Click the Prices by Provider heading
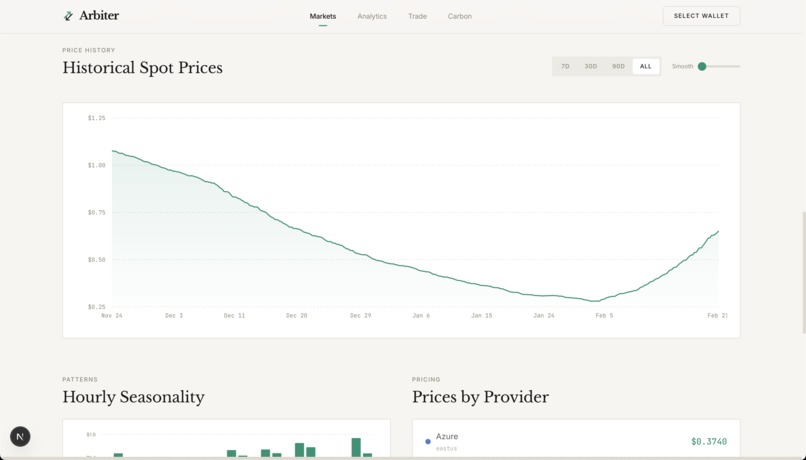 pos(480,397)
